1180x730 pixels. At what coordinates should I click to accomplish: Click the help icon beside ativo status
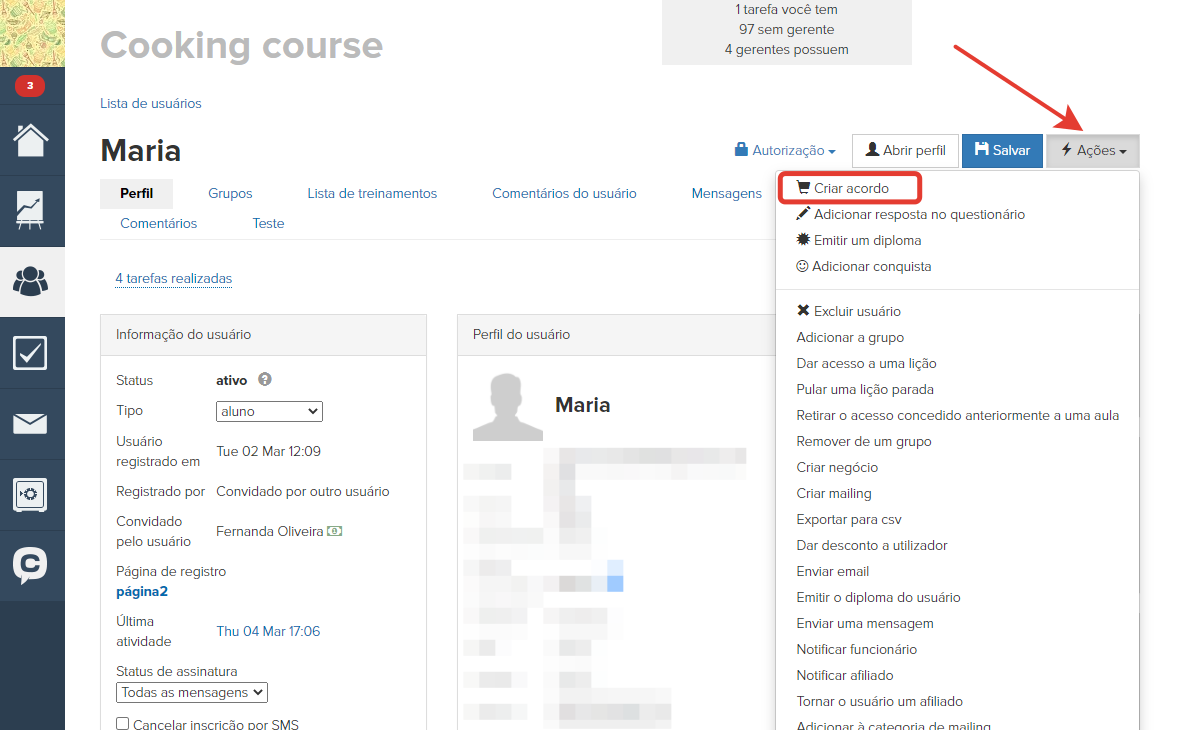tap(265, 380)
